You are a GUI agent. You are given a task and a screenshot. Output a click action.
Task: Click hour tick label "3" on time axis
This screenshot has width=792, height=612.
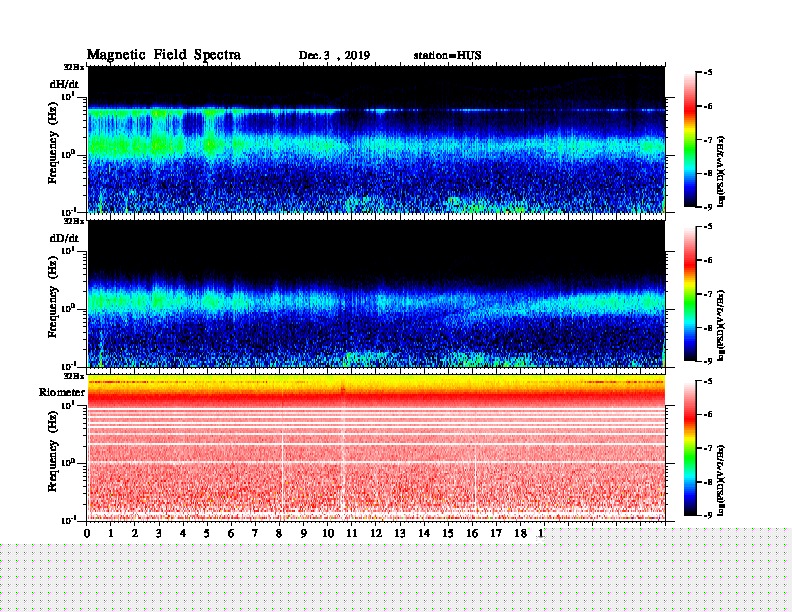point(159,533)
